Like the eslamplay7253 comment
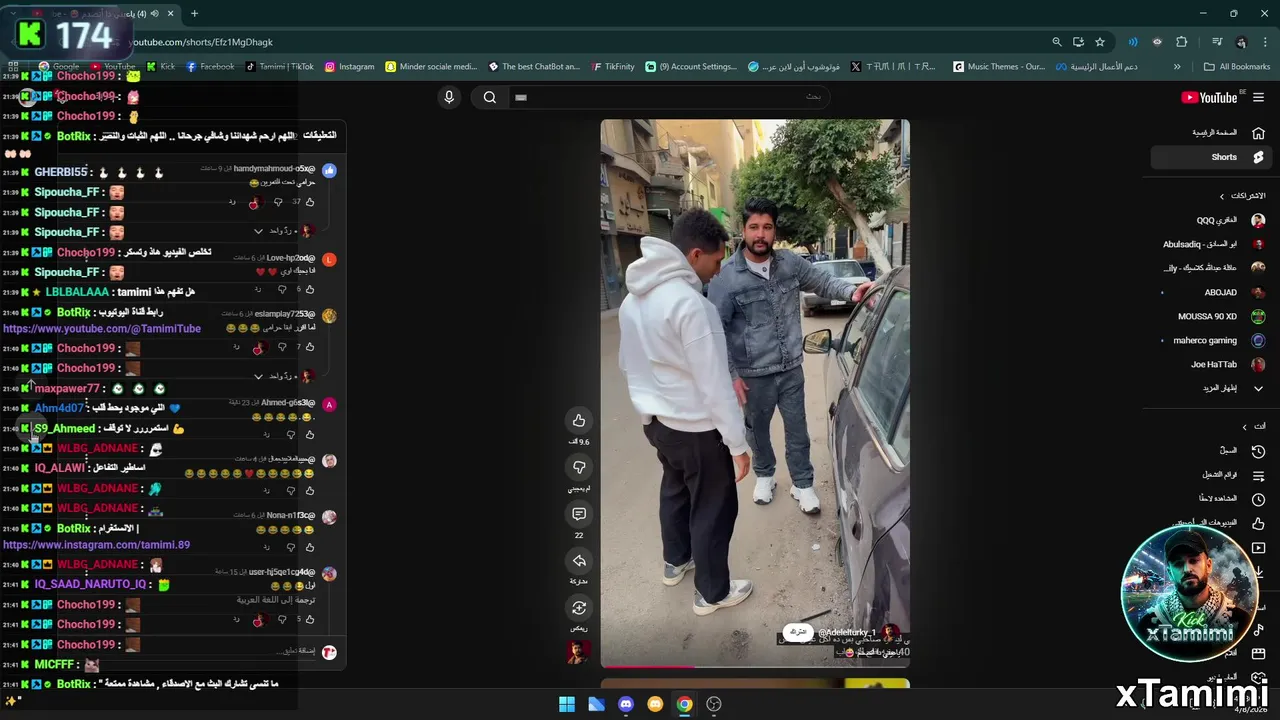Viewport: 1280px width, 720px height. click(310, 347)
